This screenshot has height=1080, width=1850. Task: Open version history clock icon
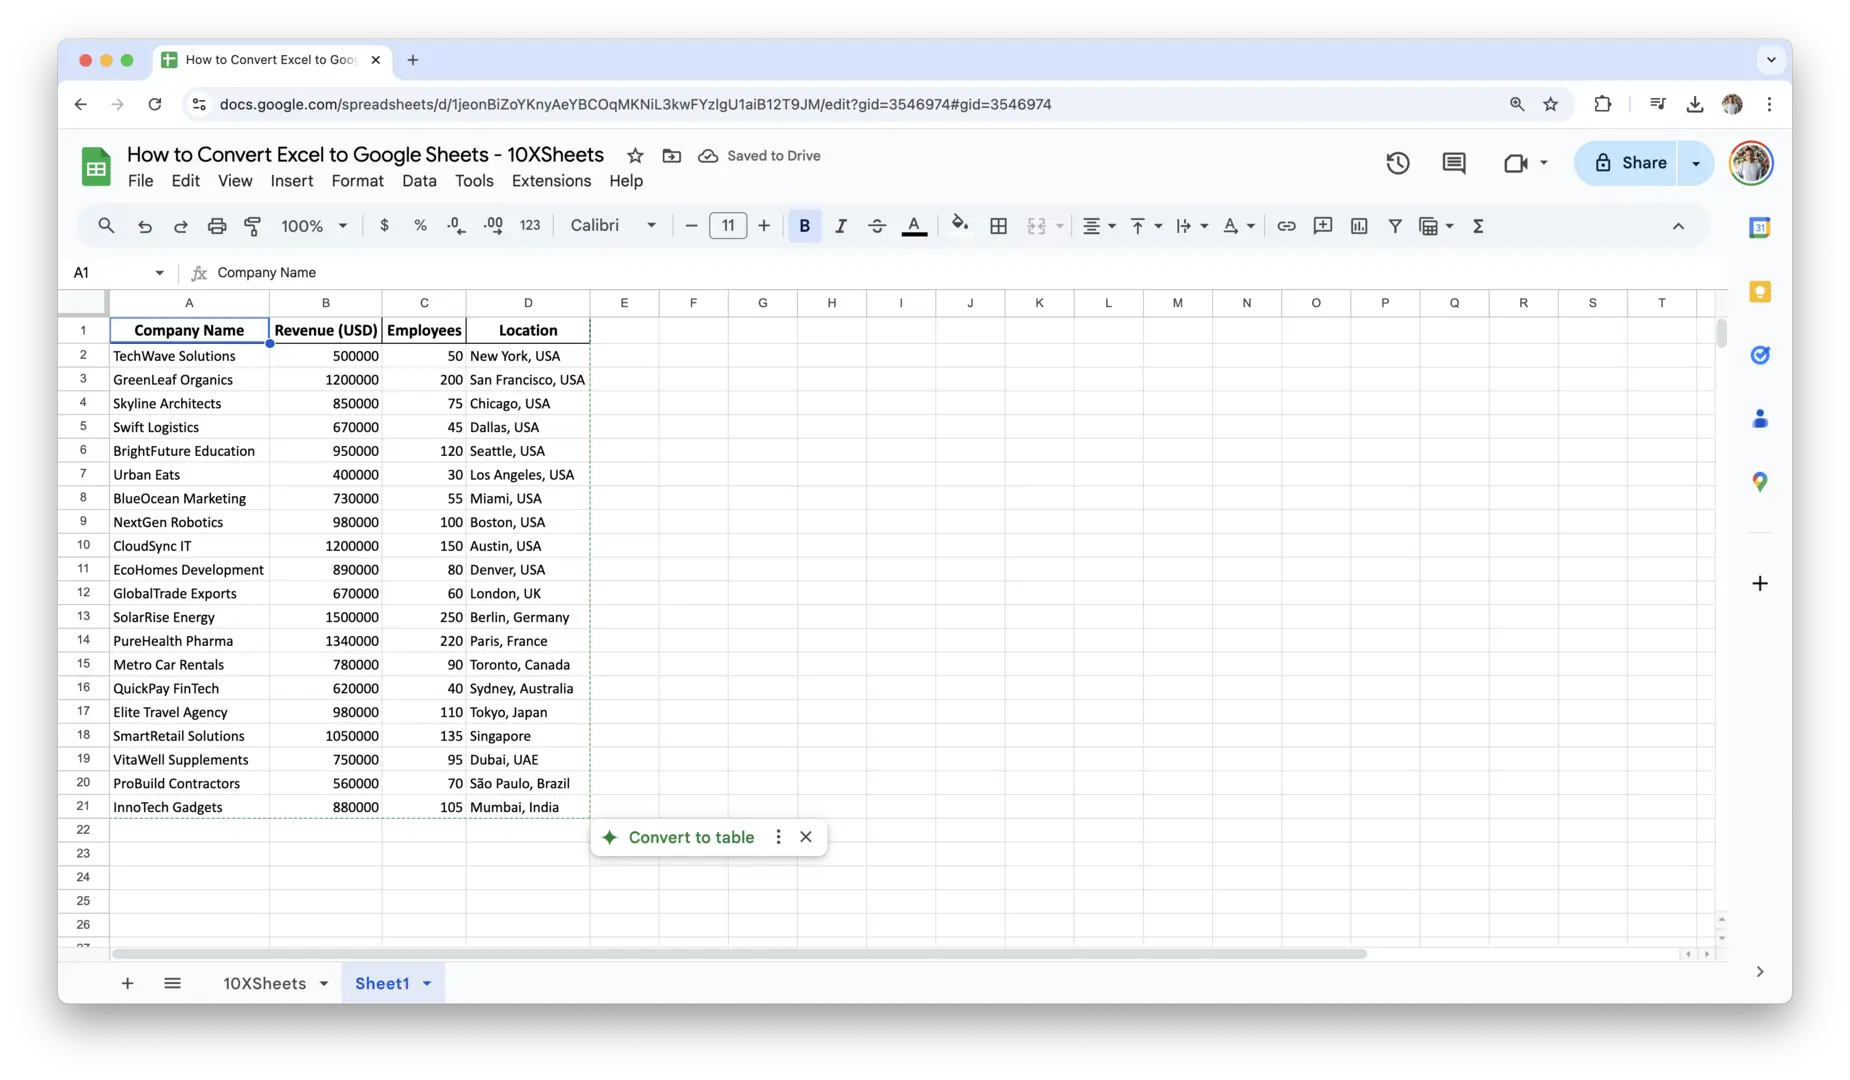point(1397,163)
